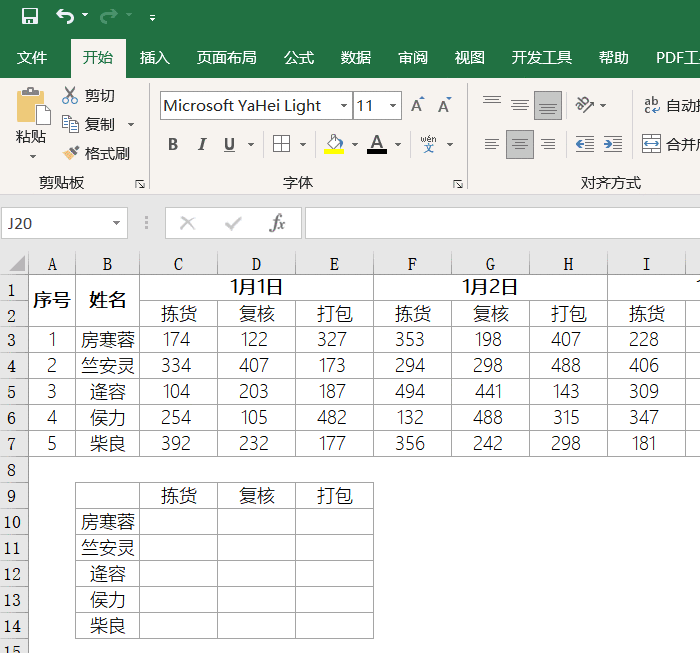Open the 开发工具 tab
Image resolution: width=700 pixels, height=653 pixels.
(x=542, y=58)
